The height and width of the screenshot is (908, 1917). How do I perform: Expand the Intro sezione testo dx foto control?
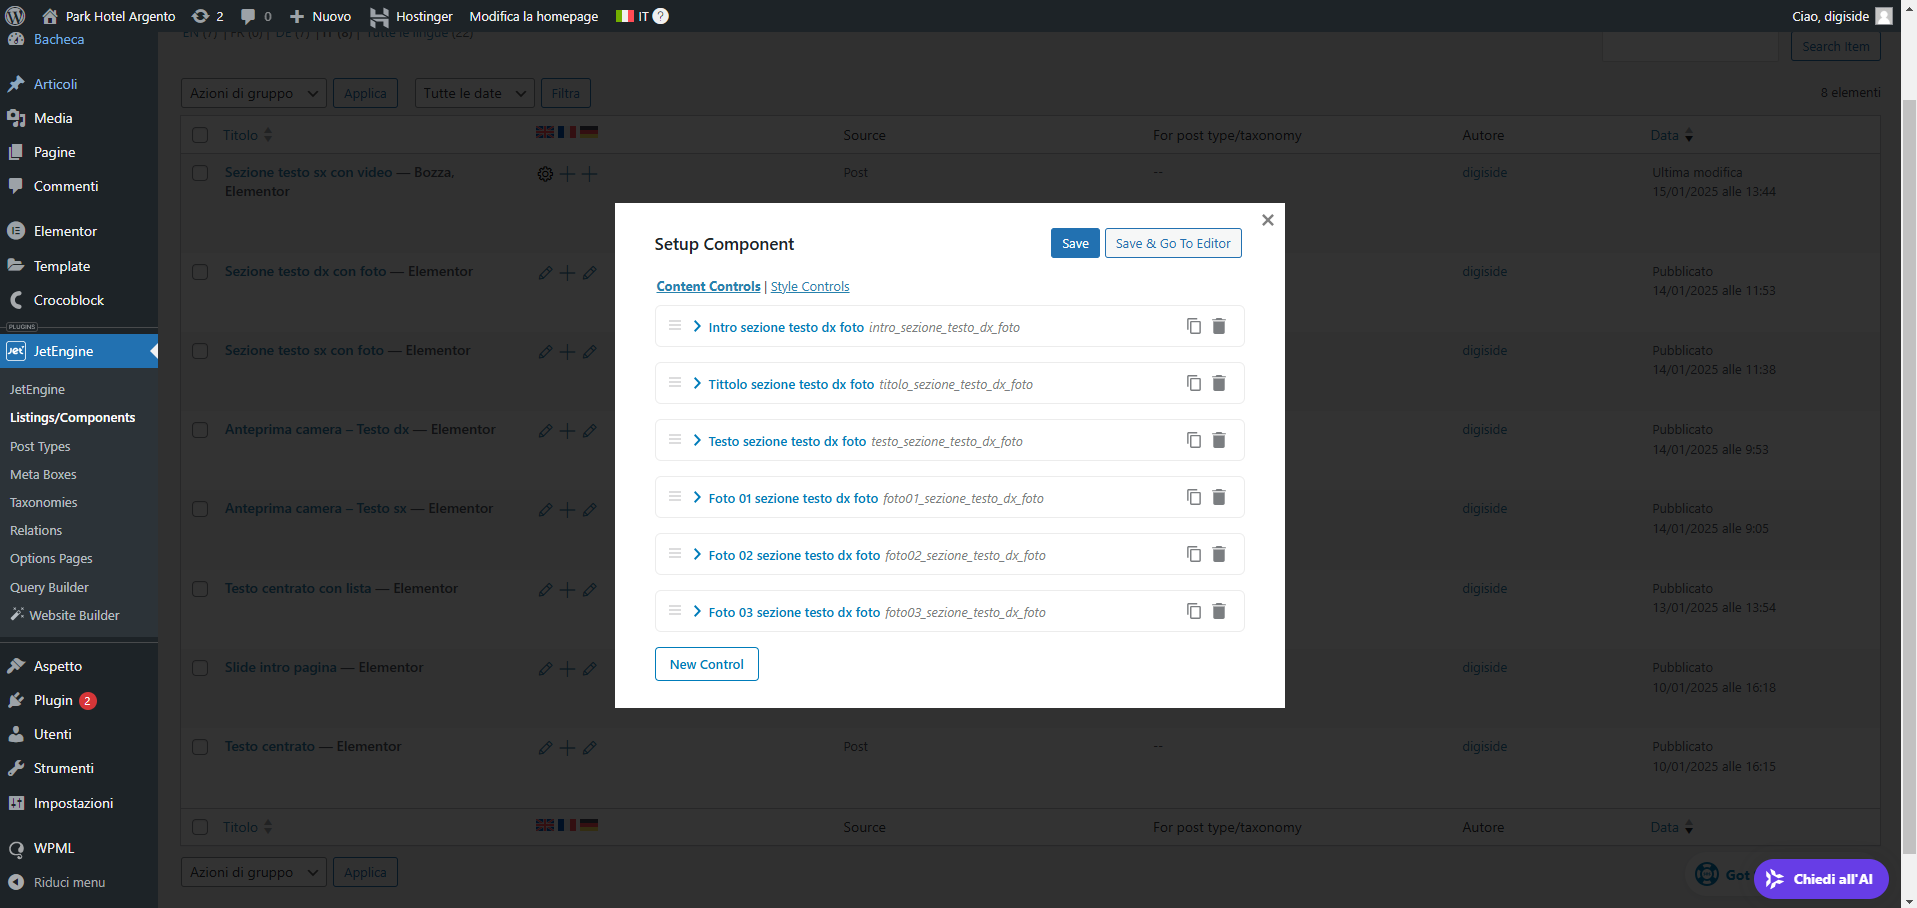point(697,326)
